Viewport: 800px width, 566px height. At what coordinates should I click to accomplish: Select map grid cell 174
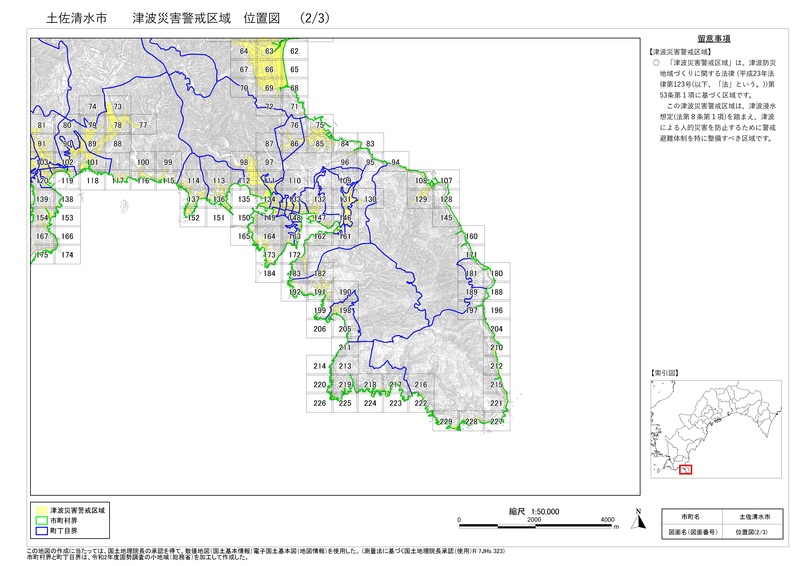point(67,255)
